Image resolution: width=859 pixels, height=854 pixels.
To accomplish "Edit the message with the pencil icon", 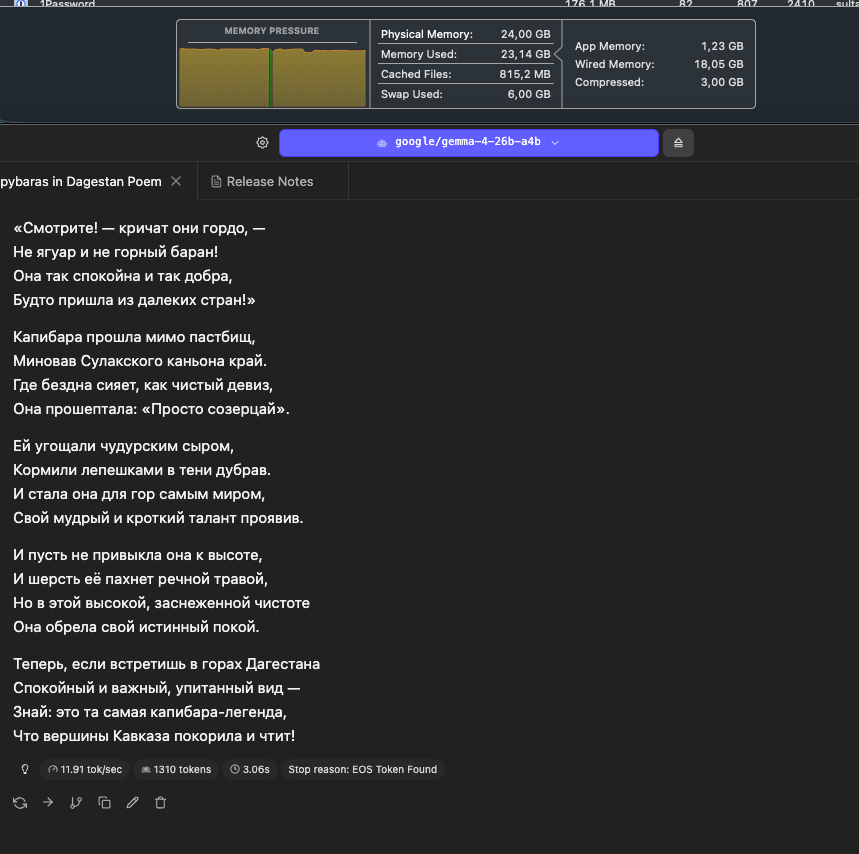I will pyautogui.click(x=133, y=803).
